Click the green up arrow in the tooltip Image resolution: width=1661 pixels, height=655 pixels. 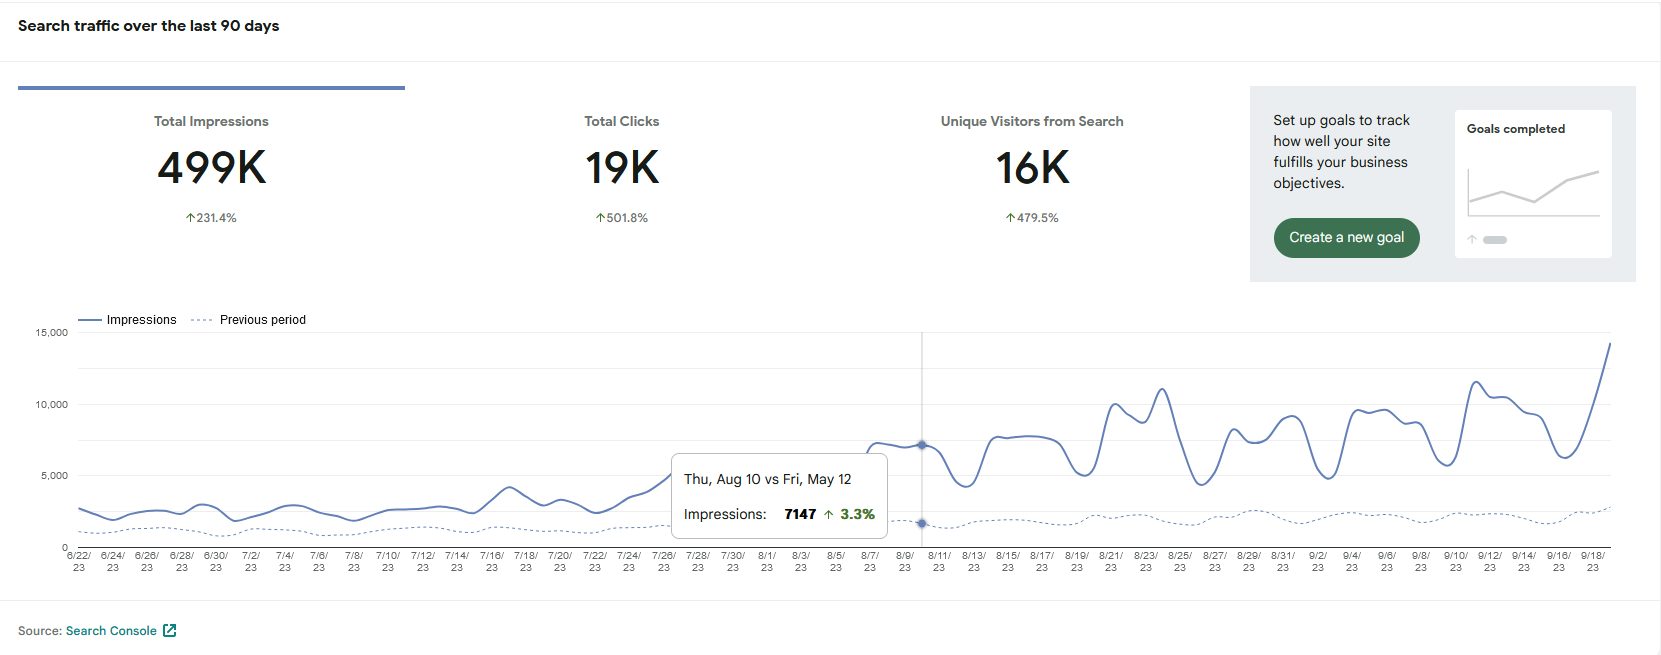[x=828, y=514]
